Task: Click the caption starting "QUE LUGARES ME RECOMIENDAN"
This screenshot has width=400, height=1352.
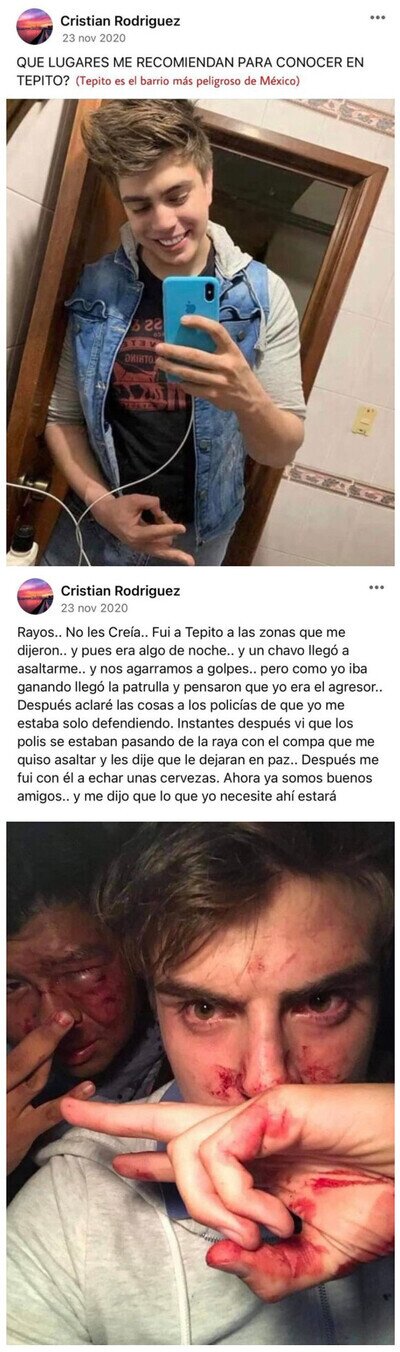Action: point(190,71)
